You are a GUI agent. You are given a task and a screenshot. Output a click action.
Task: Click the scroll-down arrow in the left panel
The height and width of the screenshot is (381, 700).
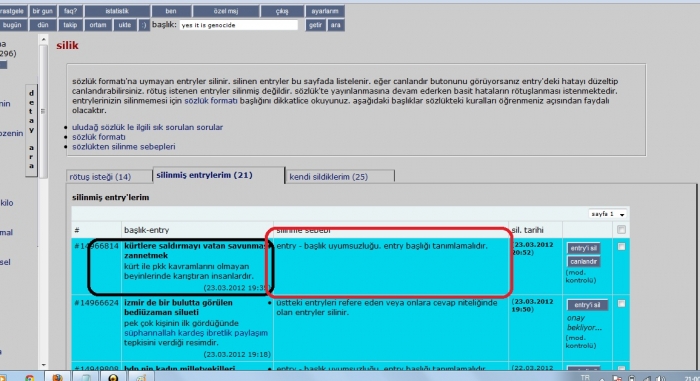pyautogui.click(x=43, y=364)
